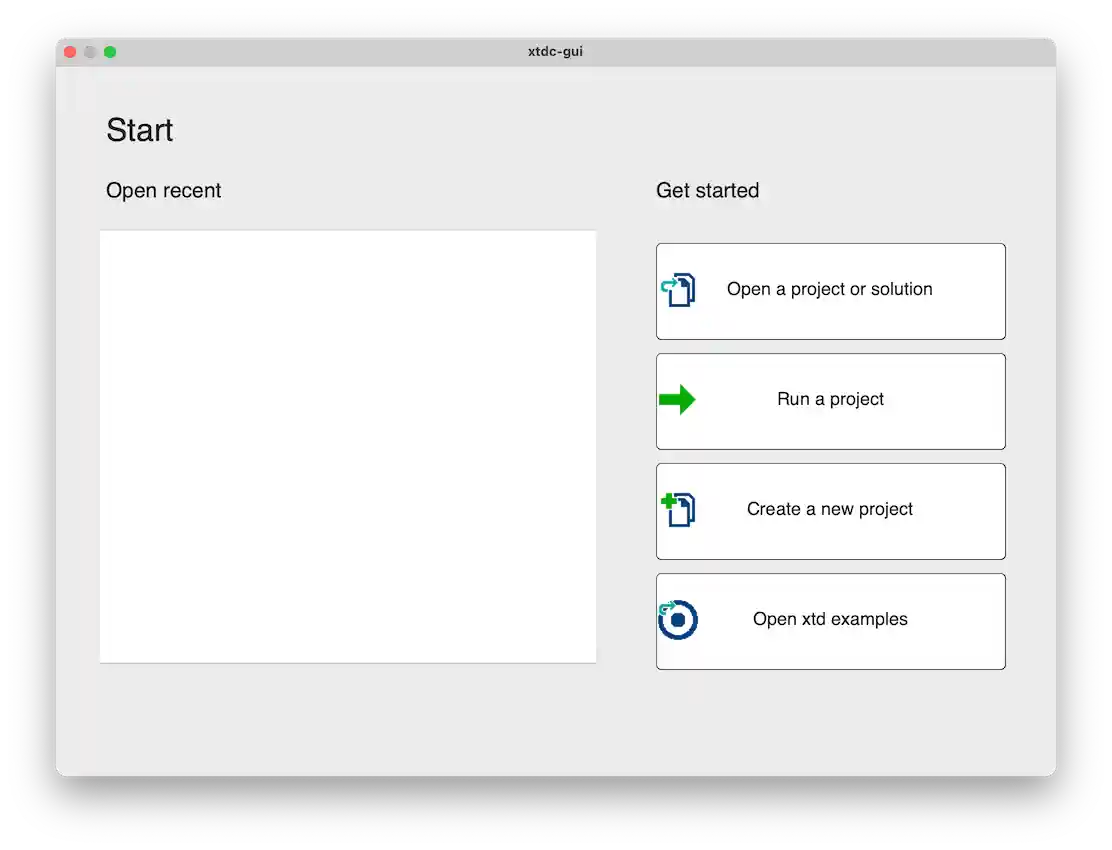Screen dimensions: 1112x850
Task: Click the Get started heading
Action: pyautogui.click(x=707, y=190)
